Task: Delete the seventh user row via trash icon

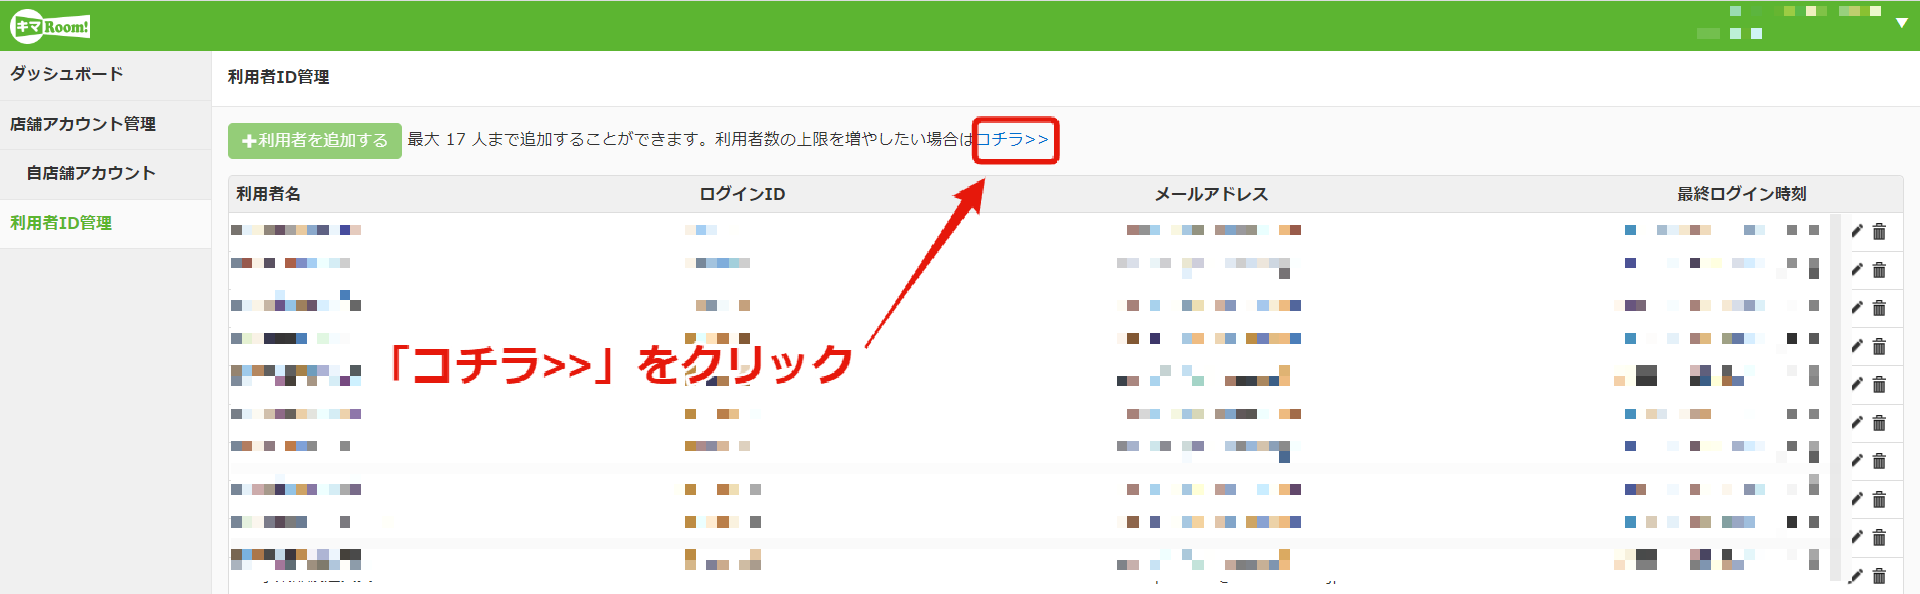Action: click(x=1879, y=461)
